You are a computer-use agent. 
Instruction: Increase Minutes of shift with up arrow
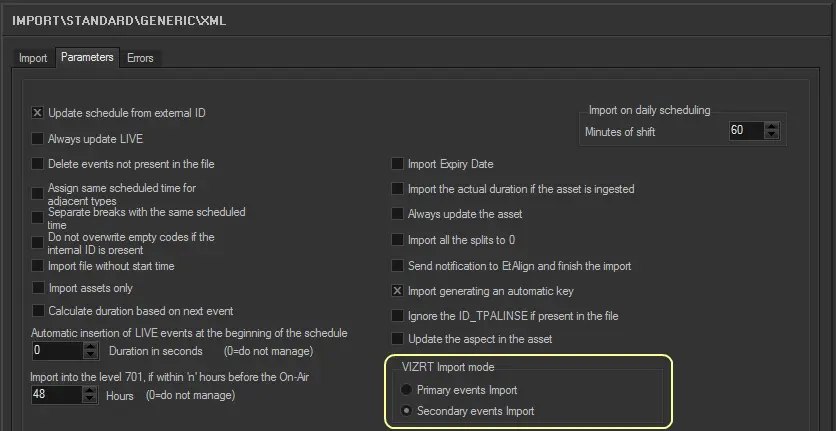tap(771, 127)
